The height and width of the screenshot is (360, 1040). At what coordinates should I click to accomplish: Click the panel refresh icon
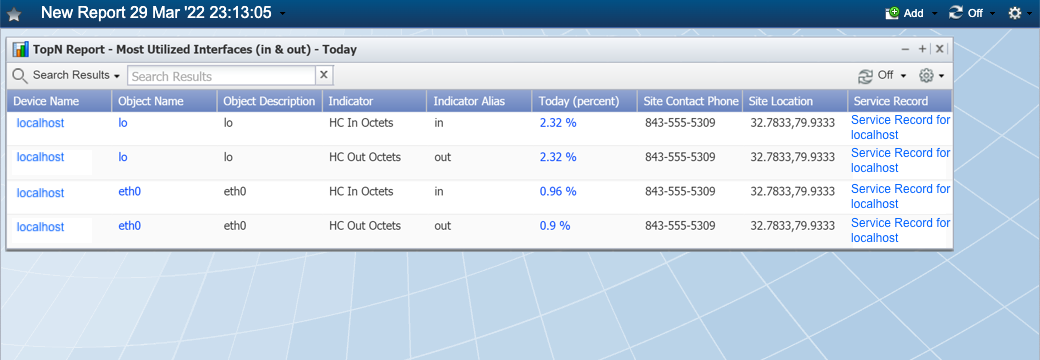coord(865,76)
